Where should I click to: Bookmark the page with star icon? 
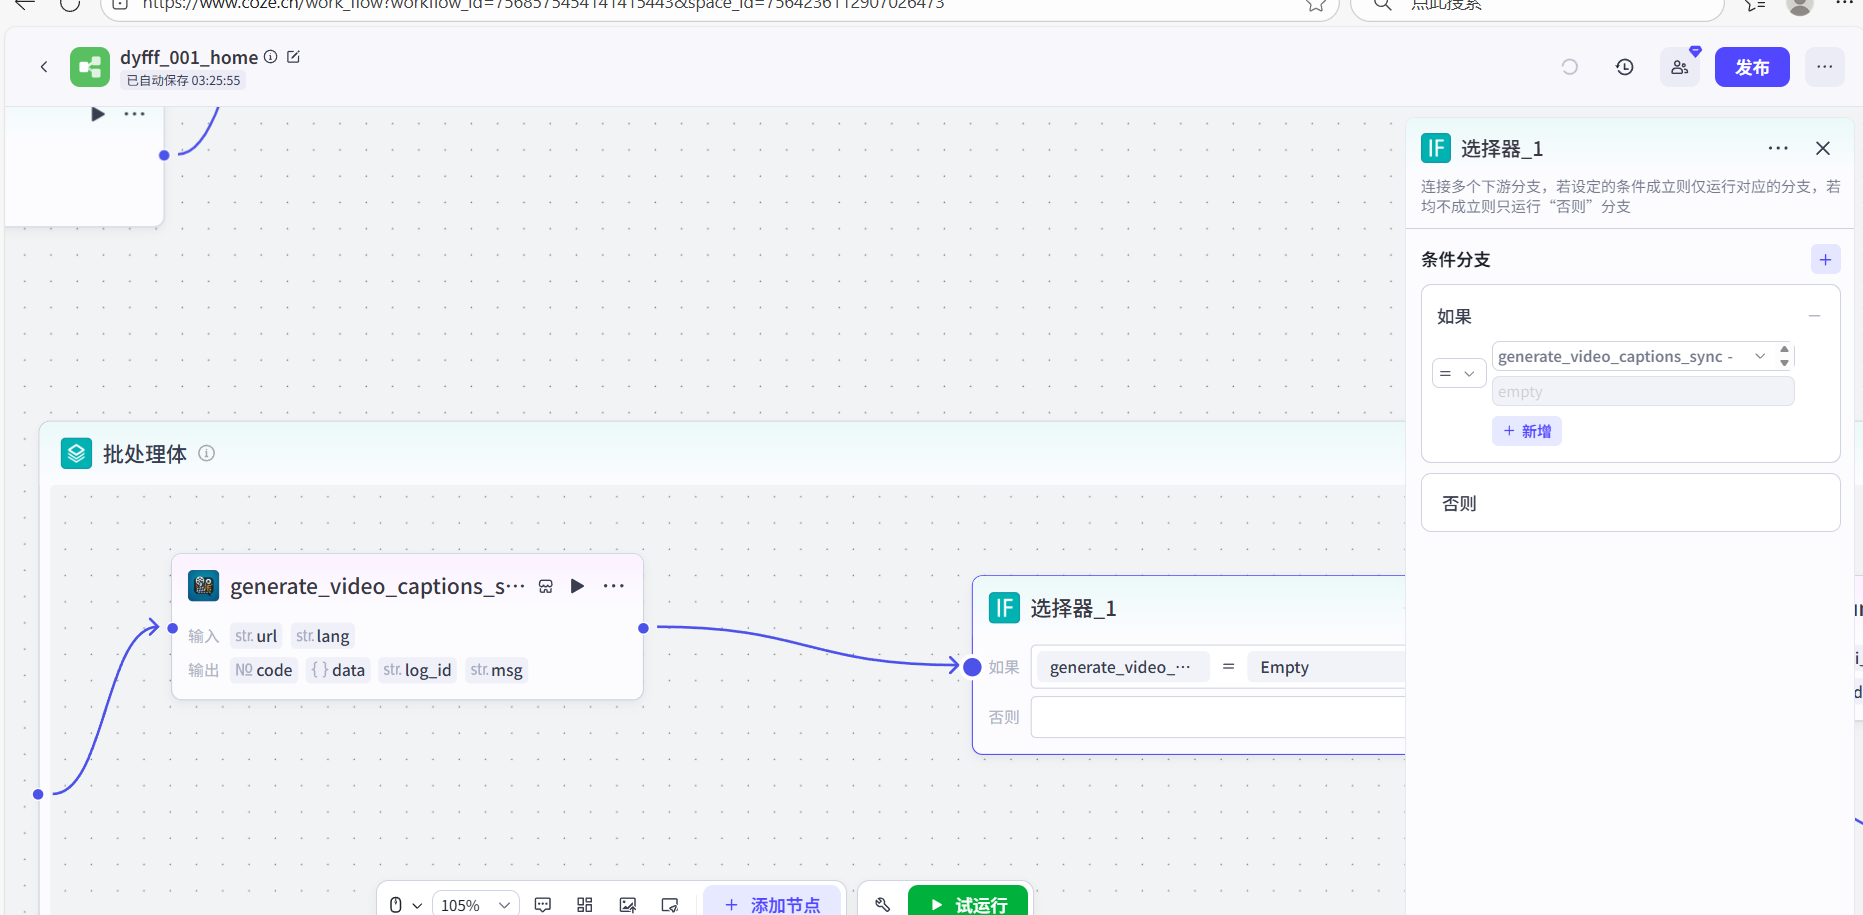pyautogui.click(x=1316, y=5)
